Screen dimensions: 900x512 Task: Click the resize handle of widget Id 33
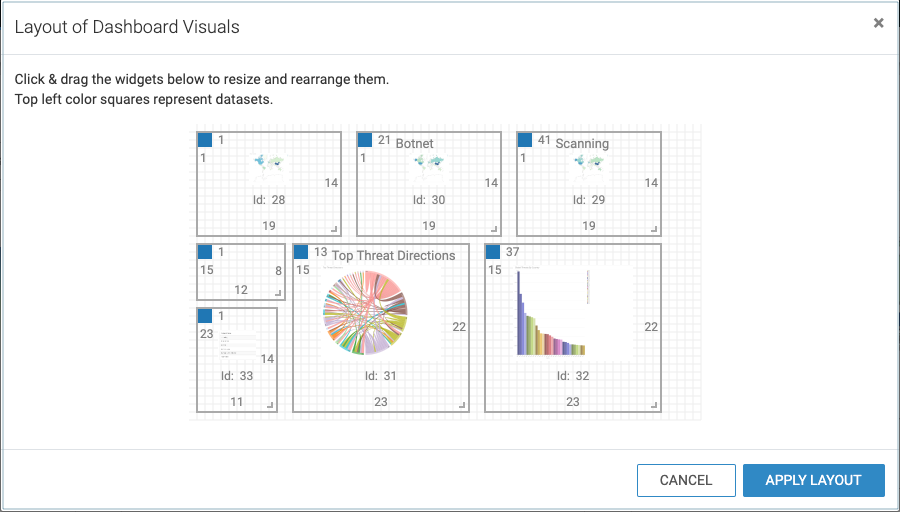coord(270,405)
